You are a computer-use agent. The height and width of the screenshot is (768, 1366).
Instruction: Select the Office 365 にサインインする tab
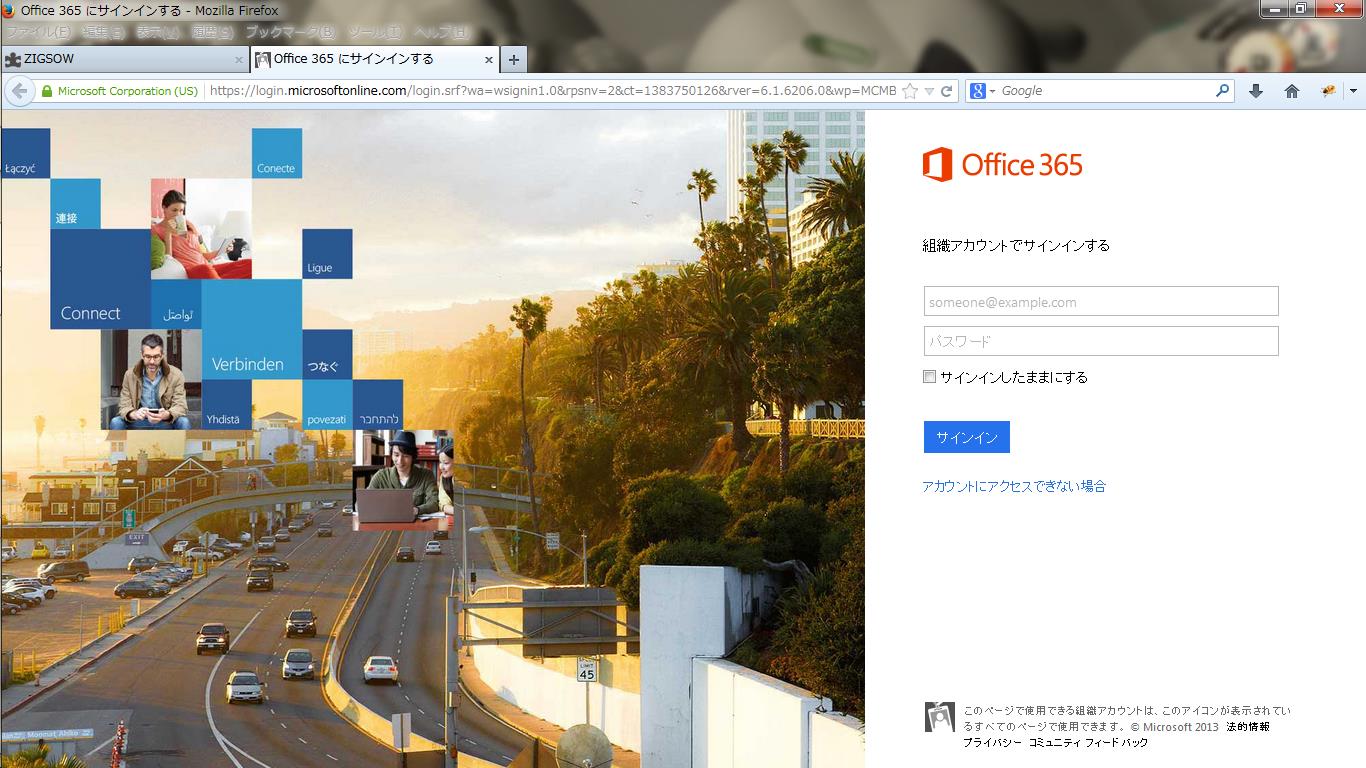pyautogui.click(x=374, y=60)
